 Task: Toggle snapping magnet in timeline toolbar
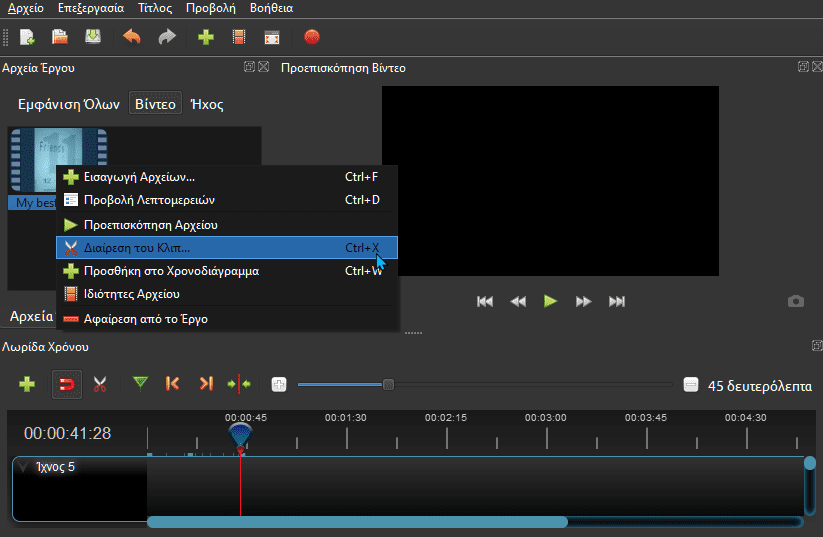tap(67, 384)
